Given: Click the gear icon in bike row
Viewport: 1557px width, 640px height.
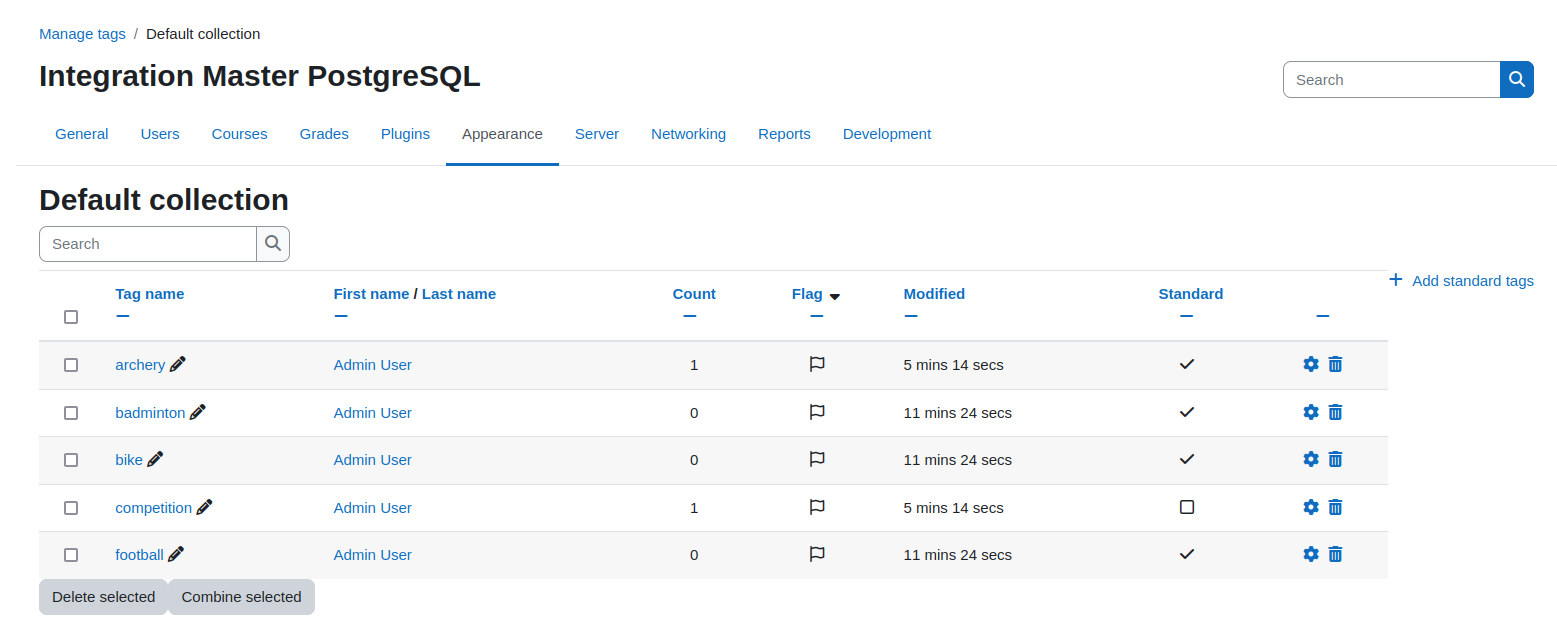Looking at the screenshot, I should pos(1311,459).
